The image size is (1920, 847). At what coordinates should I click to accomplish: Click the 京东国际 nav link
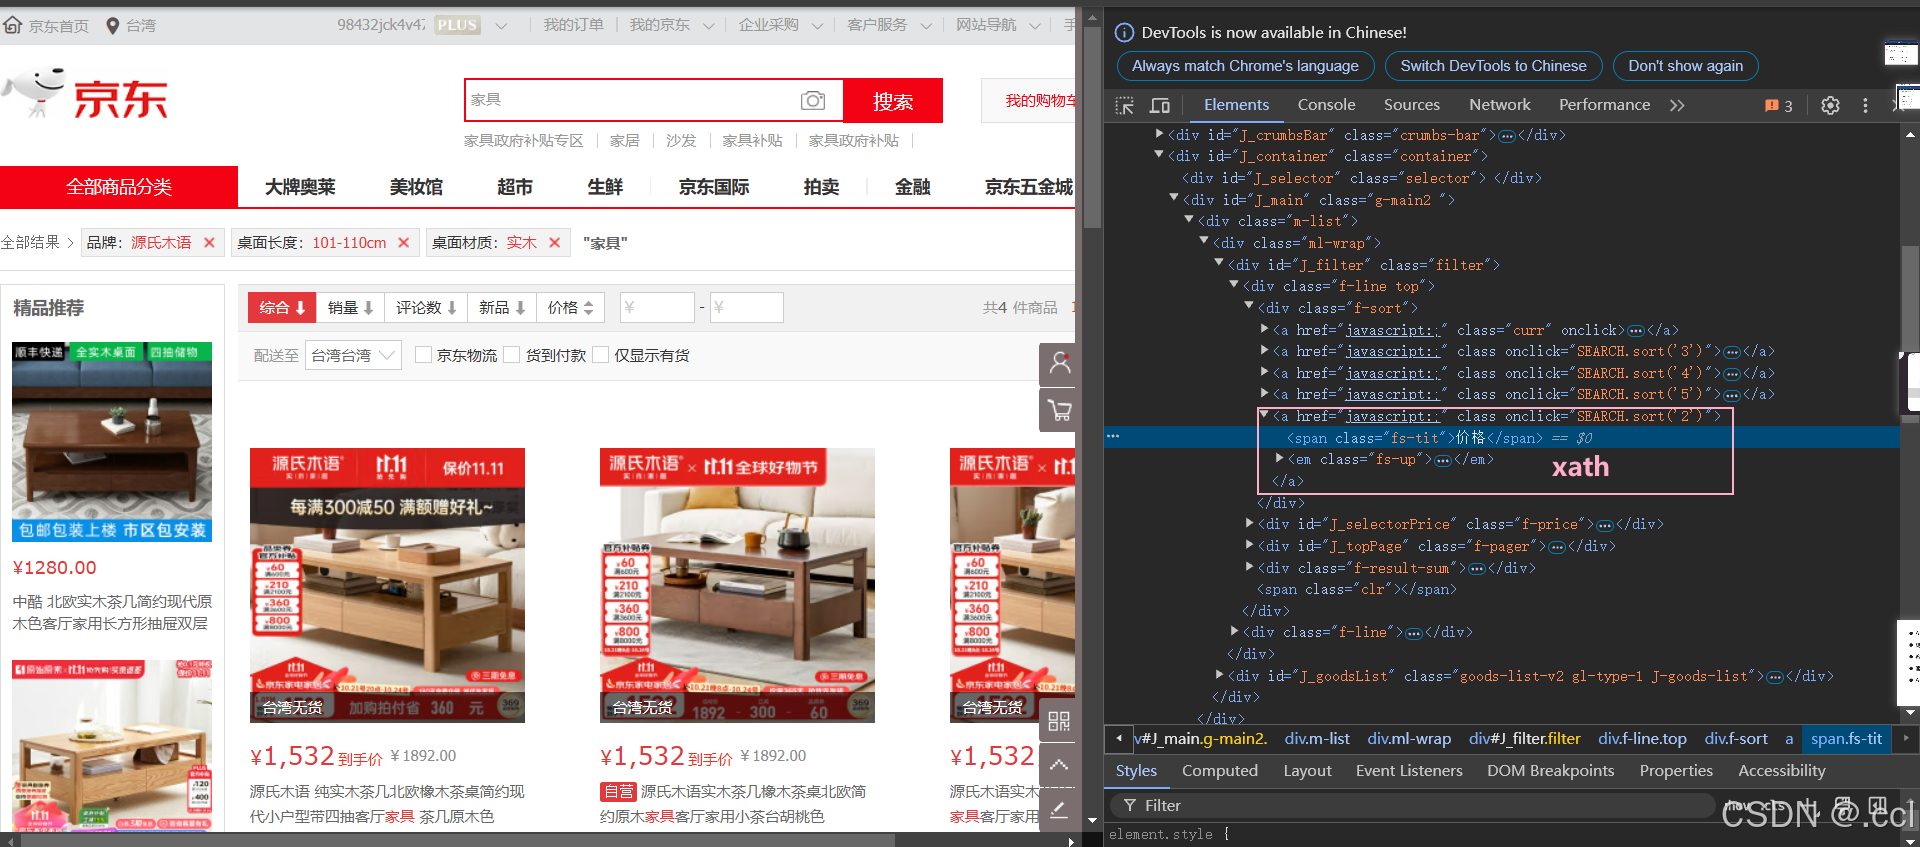[713, 187]
